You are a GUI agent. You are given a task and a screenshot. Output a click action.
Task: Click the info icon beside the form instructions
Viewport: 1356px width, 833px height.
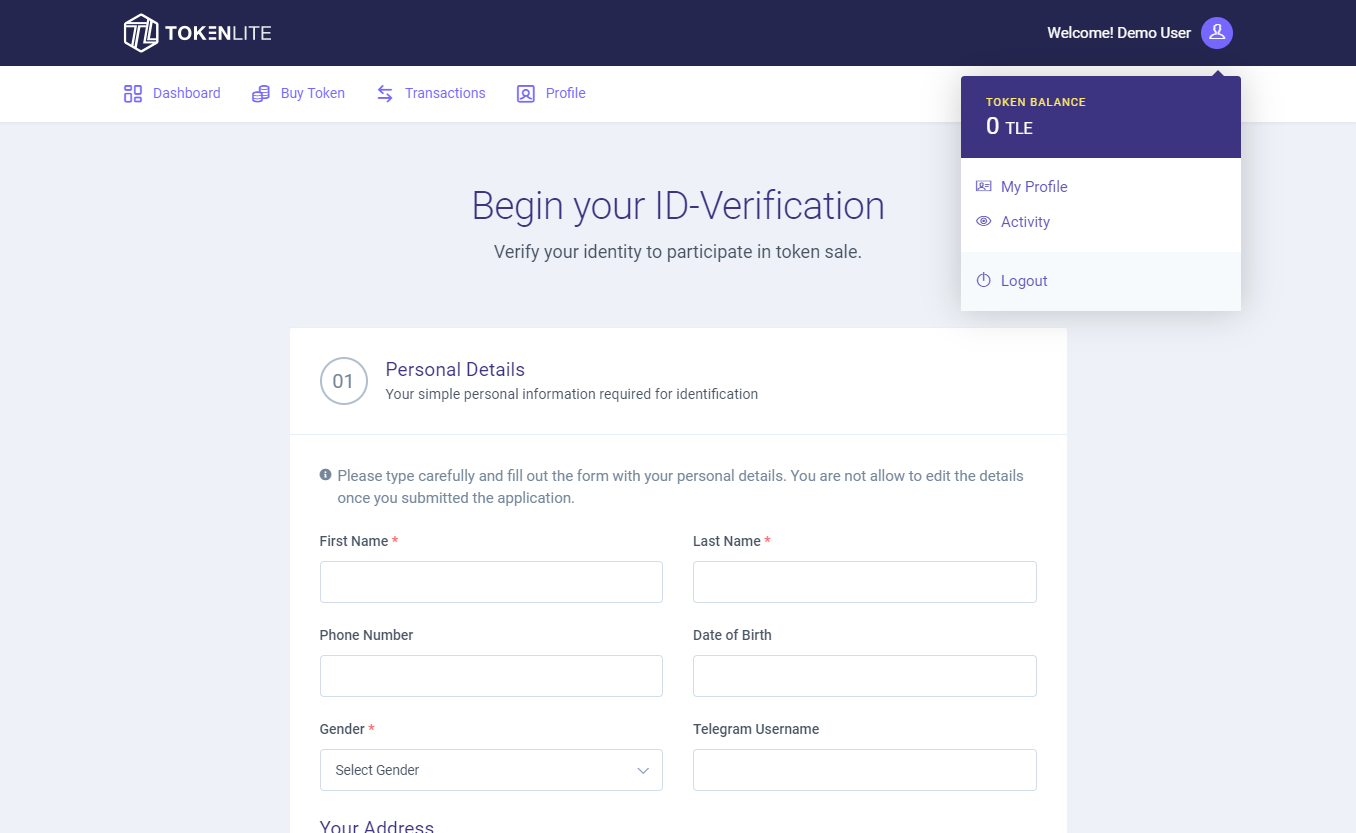click(x=324, y=475)
